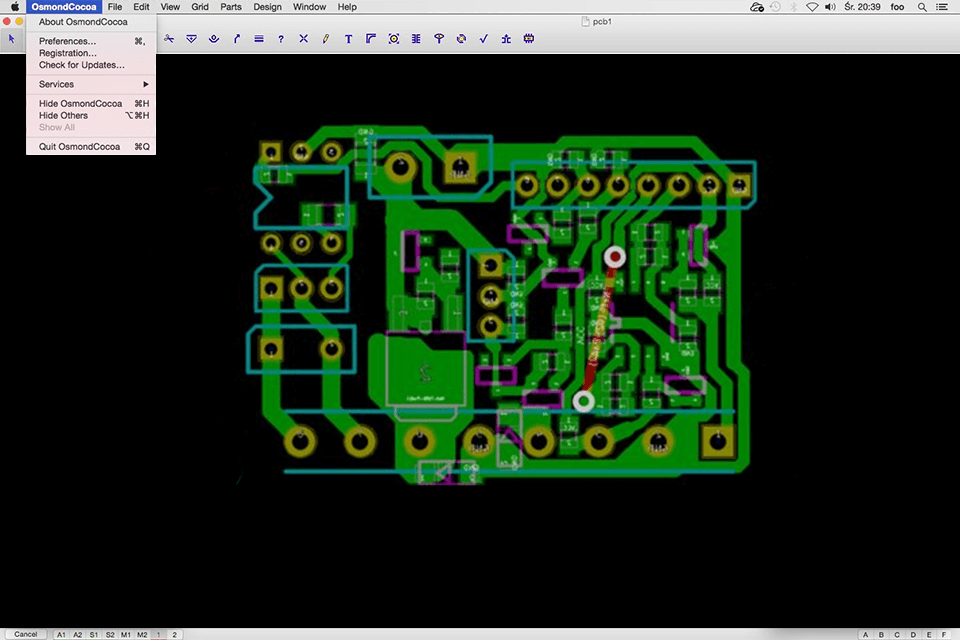Viewport: 960px width, 640px height.
Task: Select the Text tool icon
Action: [x=348, y=39]
